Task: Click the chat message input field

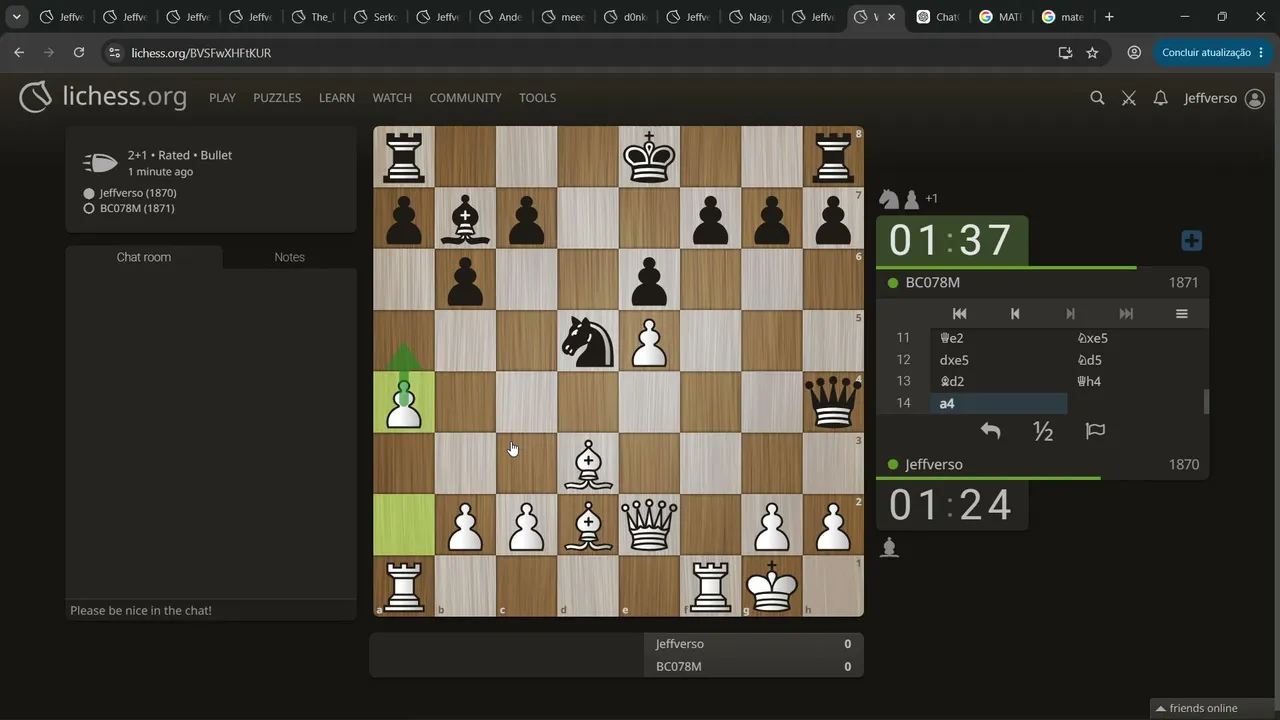Action: click(x=211, y=610)
